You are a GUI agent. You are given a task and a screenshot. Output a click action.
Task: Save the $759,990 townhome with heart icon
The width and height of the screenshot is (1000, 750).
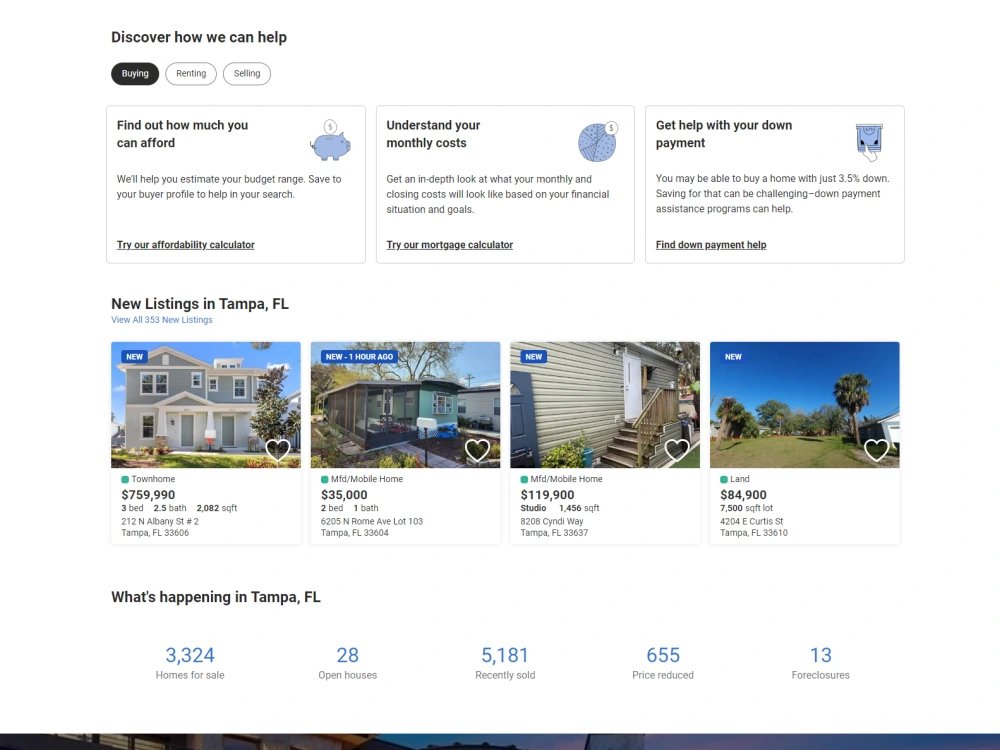click(x=277, y=450)
